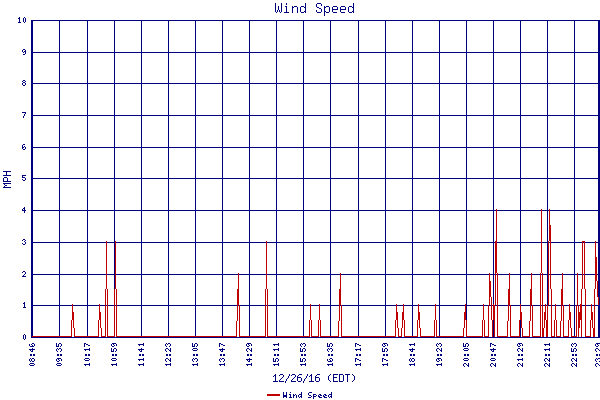
Task: Click the 08:46 time label
Action: [32, 354]
